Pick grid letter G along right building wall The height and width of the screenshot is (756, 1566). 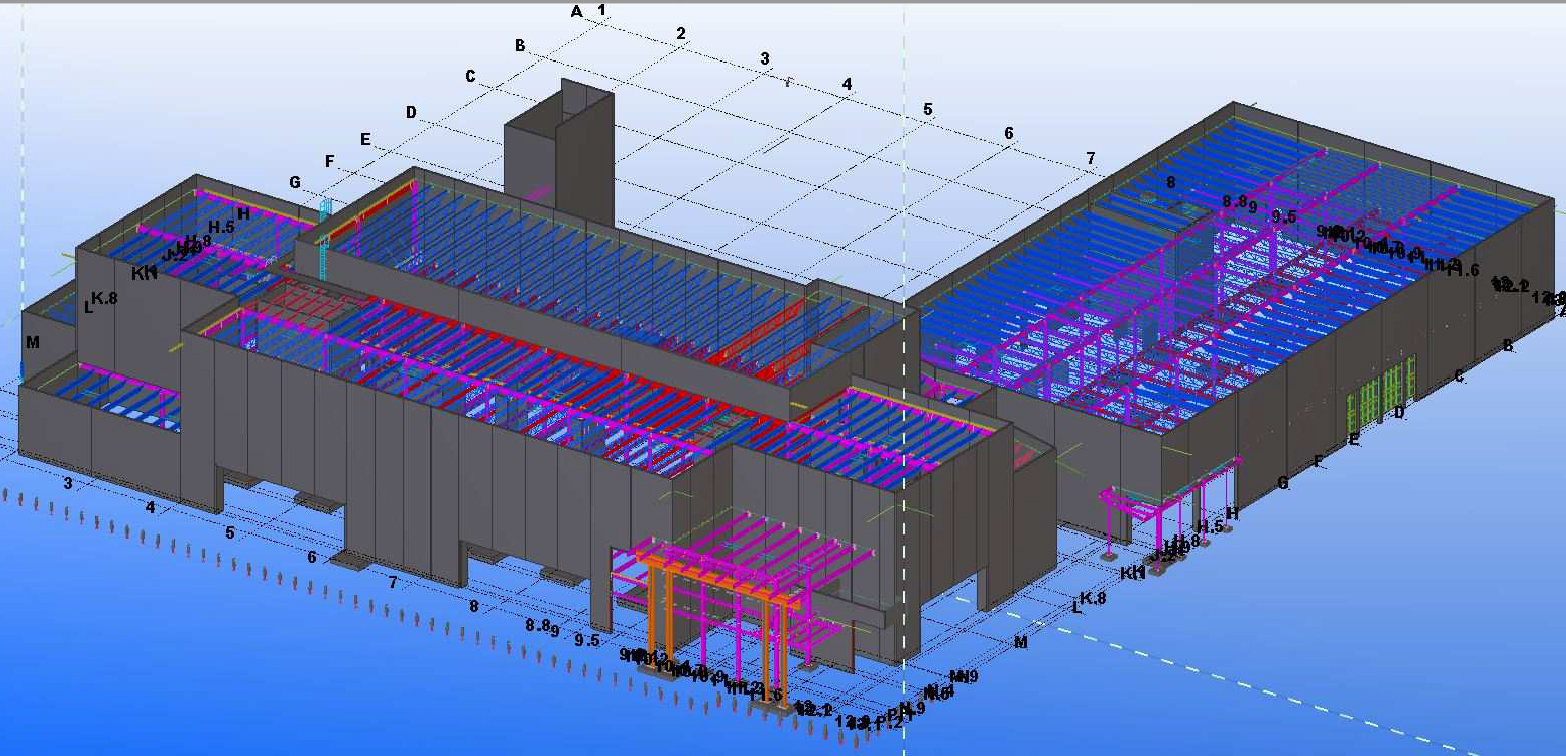click(1283, 483)
